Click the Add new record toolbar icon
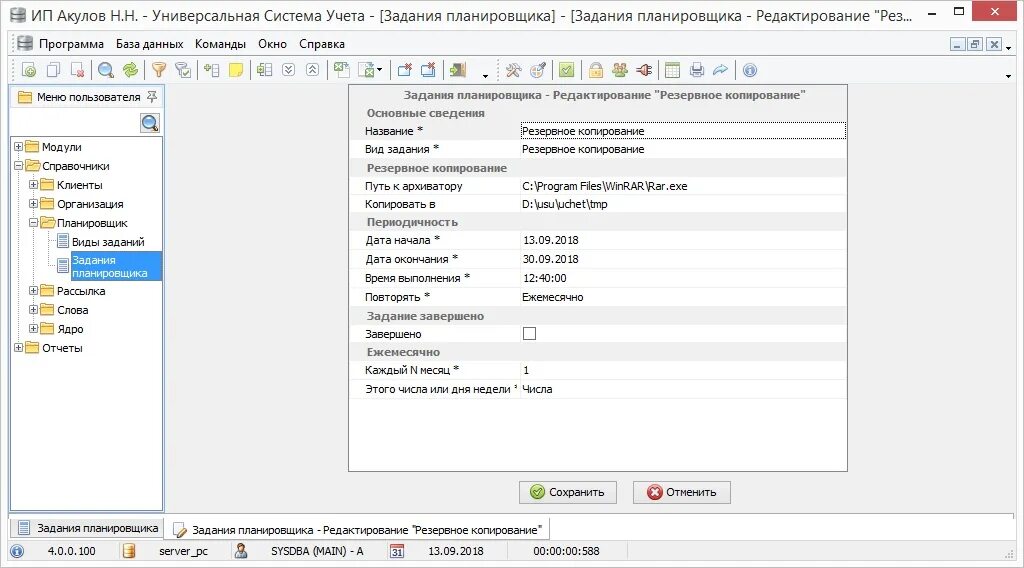The height and width of the screenshot is (568, 1024). (x=29, y=70)
